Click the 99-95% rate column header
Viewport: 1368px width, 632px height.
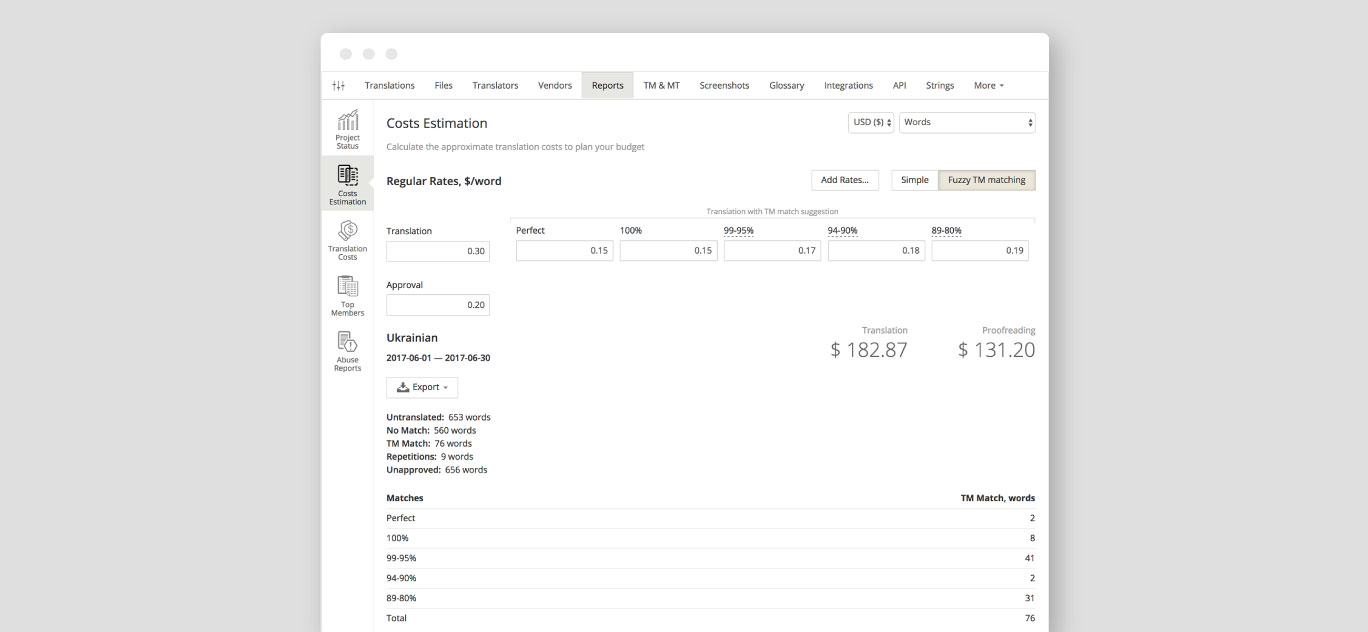pos(738,230)
